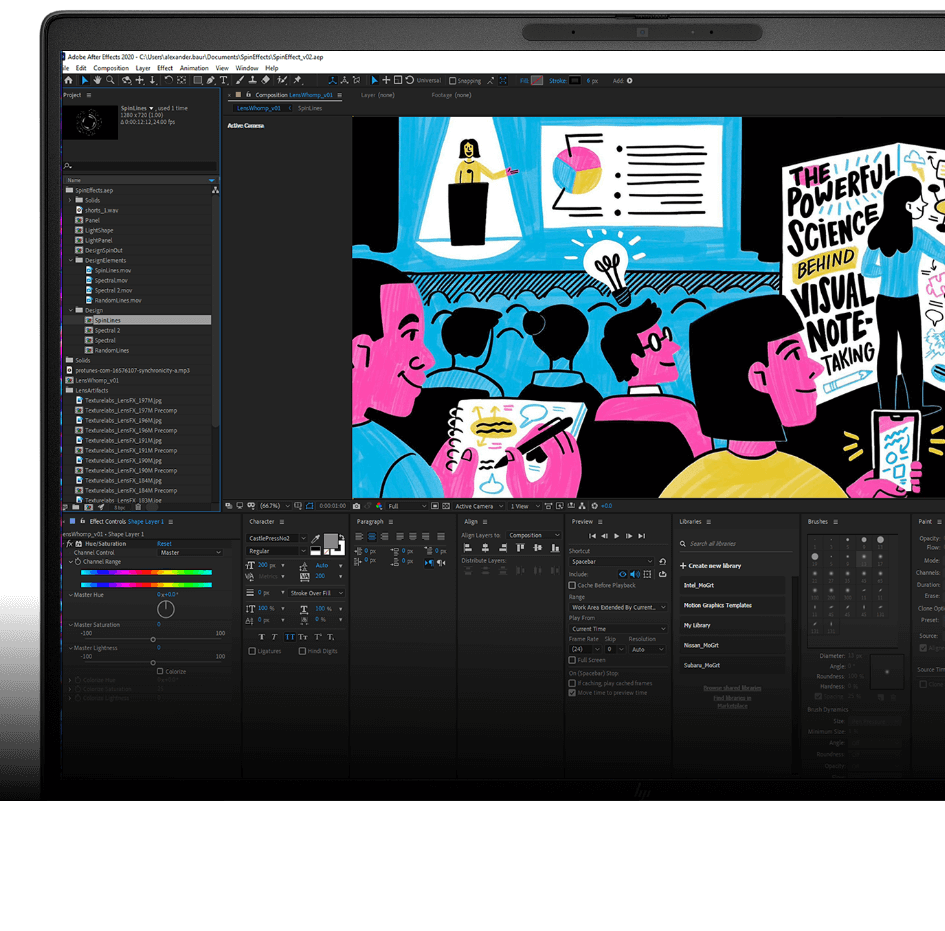Select the Type tool
Screen dimensions: 945x931
pyautogui.click(x=224, y=80)
